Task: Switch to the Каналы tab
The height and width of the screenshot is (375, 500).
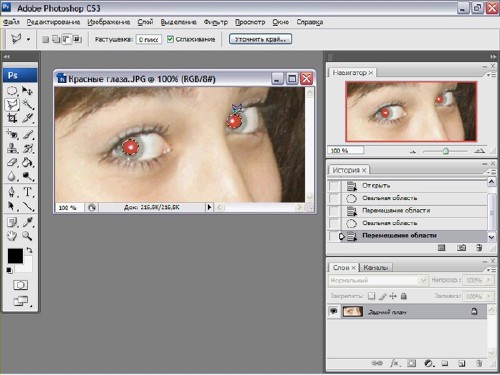Action: point(376,267)
